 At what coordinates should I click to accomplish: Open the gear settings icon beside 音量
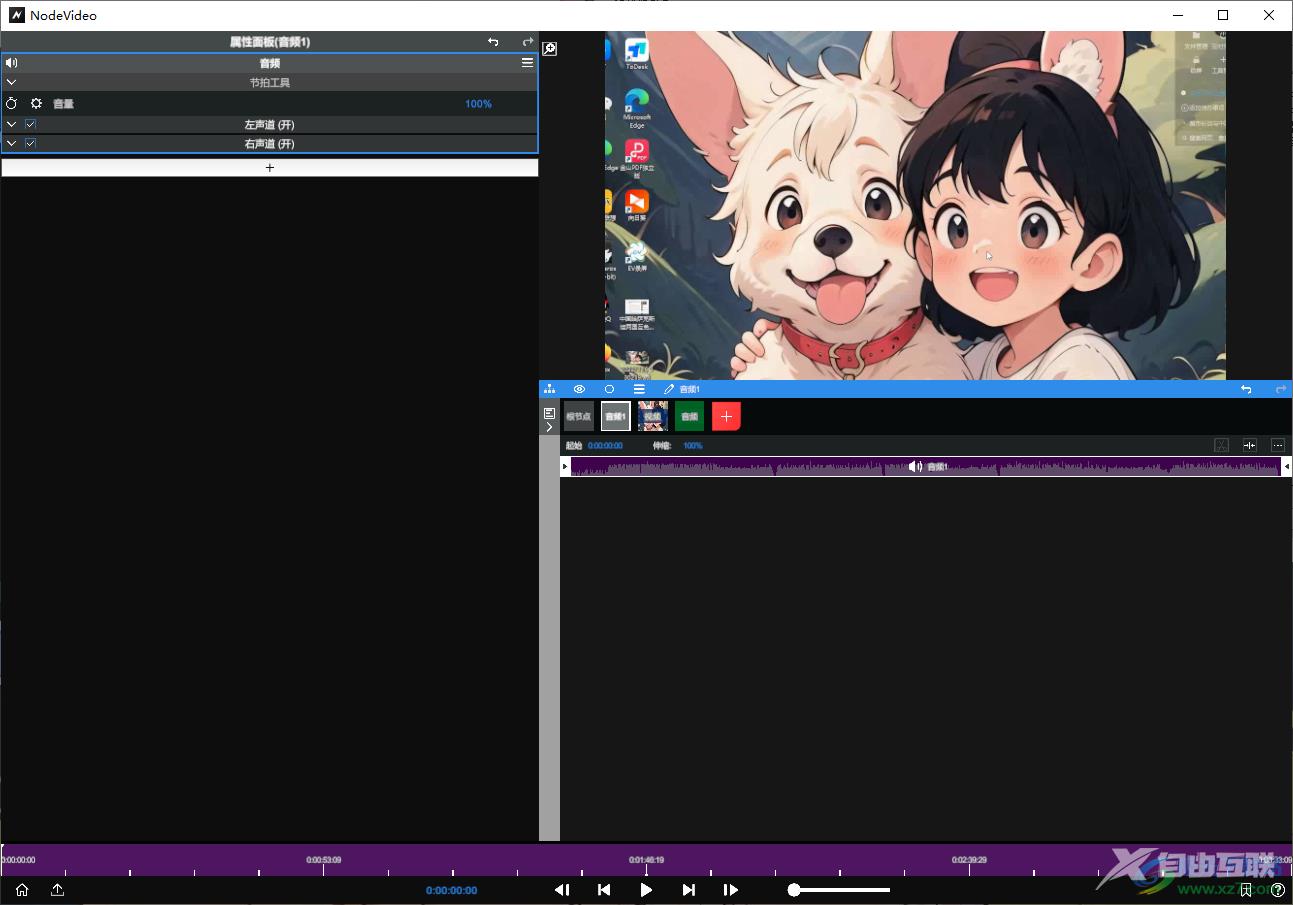point(36,103)
